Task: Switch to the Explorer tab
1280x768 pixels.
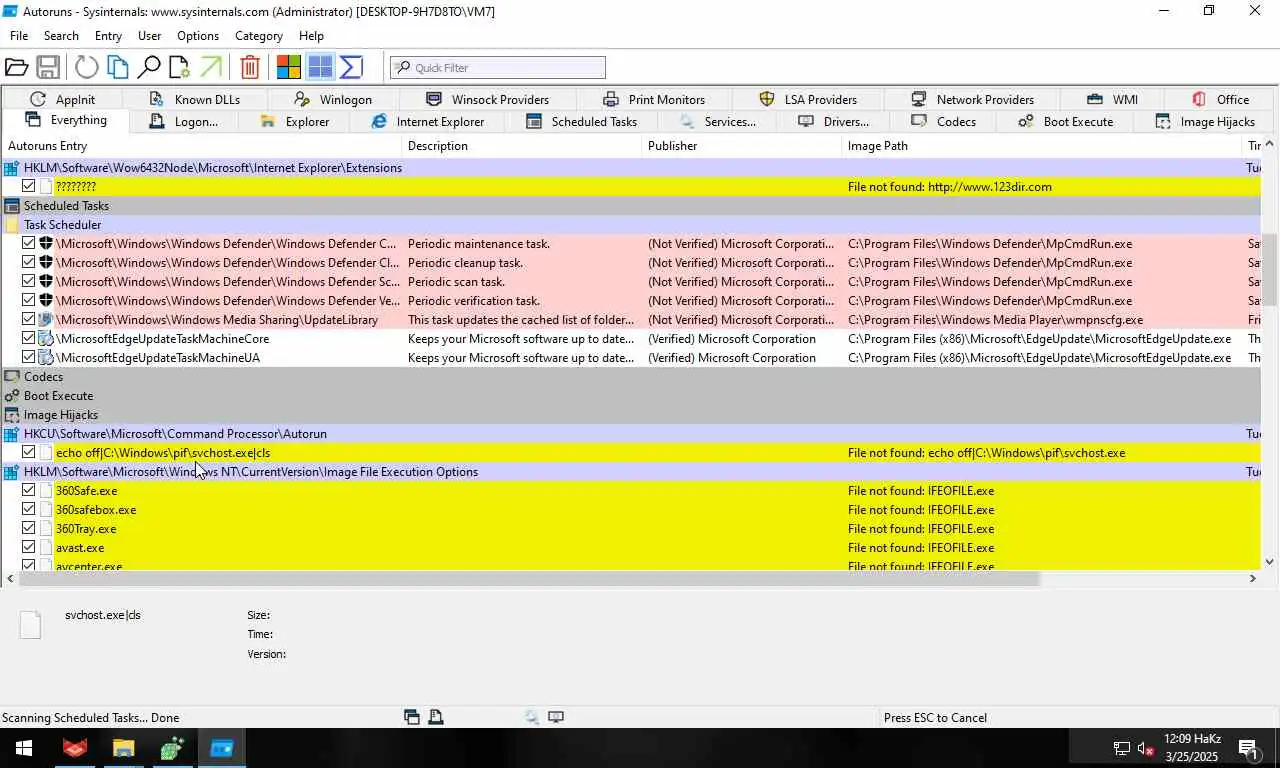Action: click(x=294, y=121)
